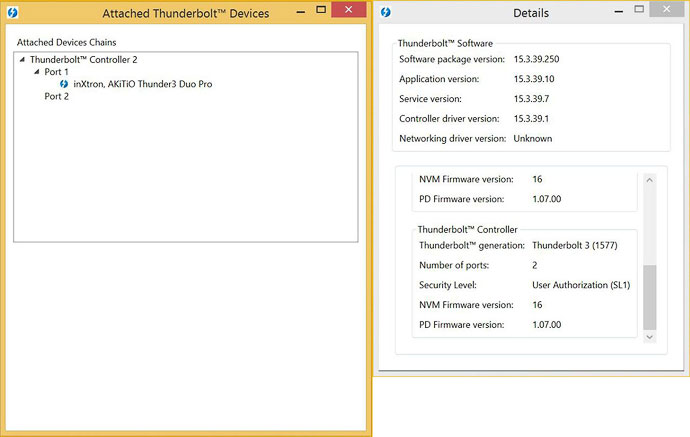690x437 pixels.
Task: Close the Attached Thunderbolt Devices window
Action: coord(348,10)
